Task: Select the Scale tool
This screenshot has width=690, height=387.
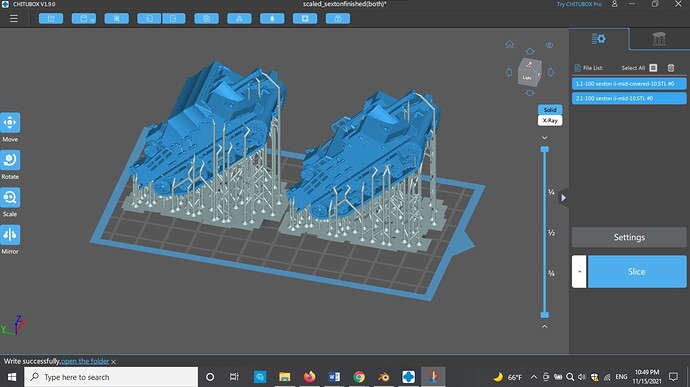Action: click(x=10, y=197)
